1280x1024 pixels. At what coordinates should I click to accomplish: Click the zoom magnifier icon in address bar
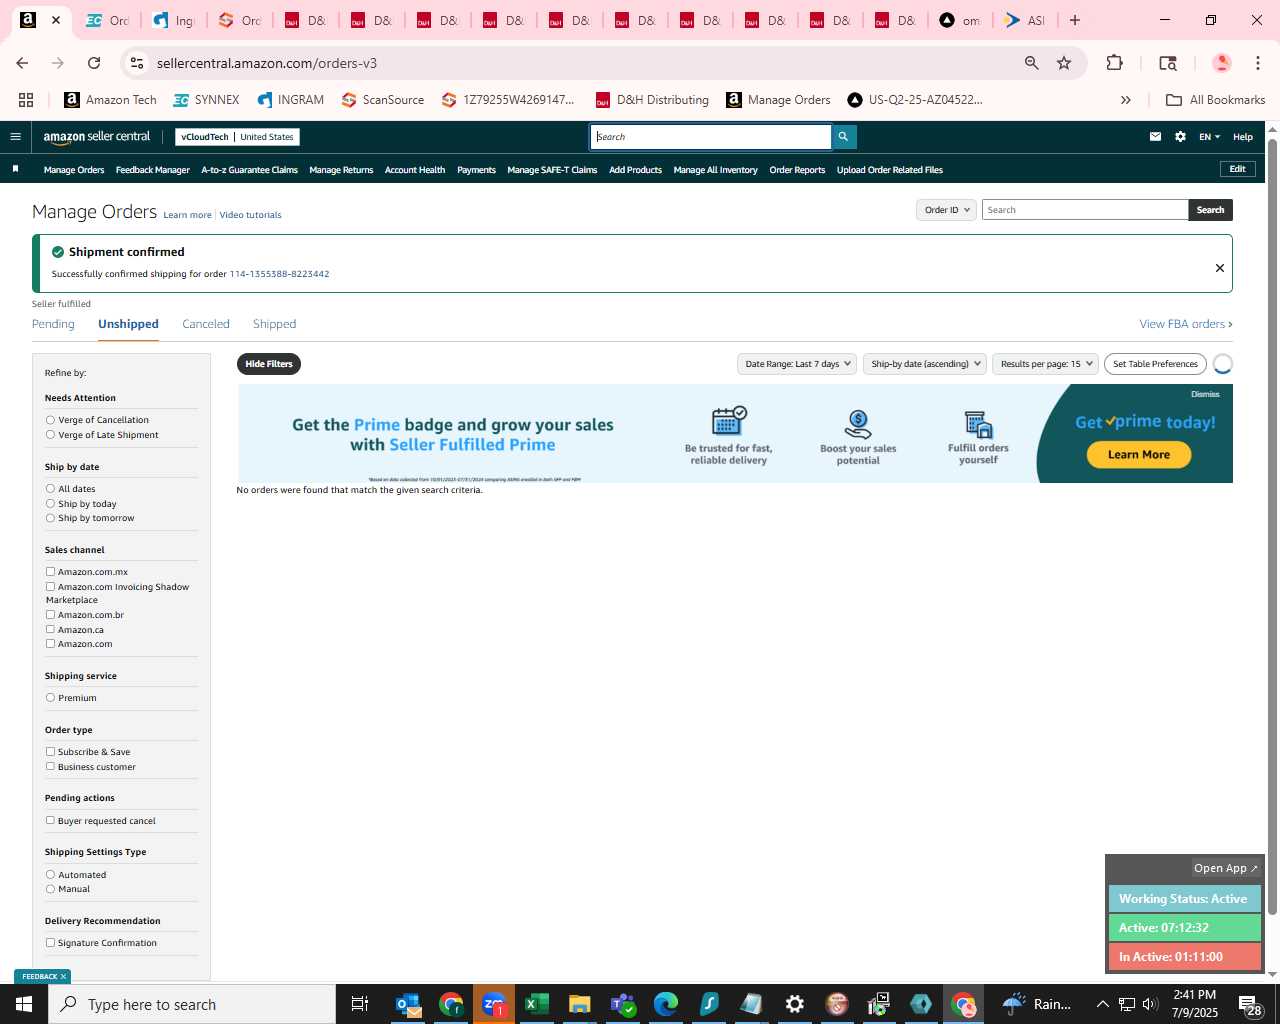1031,63
